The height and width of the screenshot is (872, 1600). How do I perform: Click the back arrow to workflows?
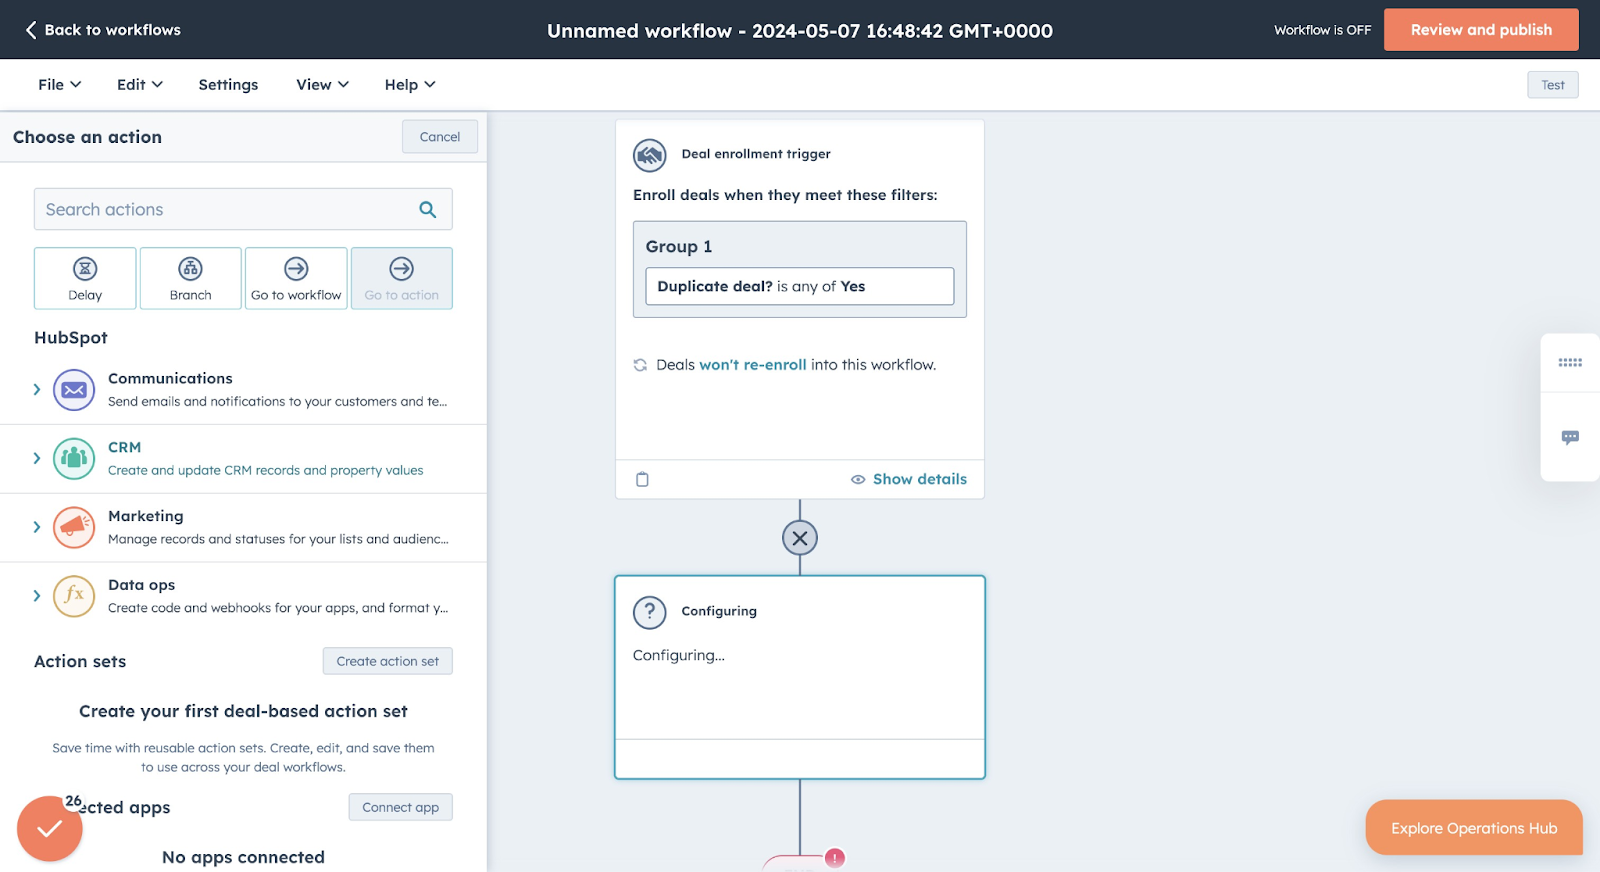point(31,30)
